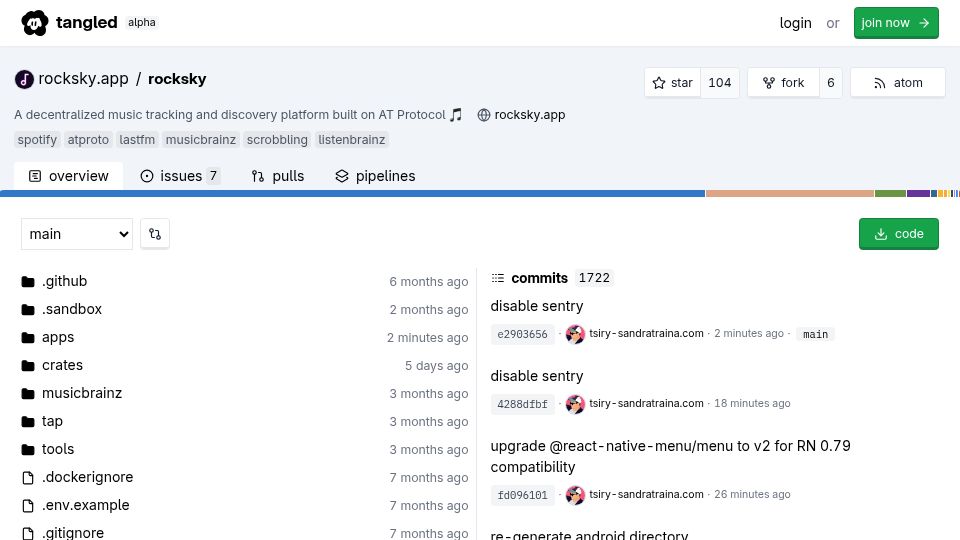
Task: Click the commits heading link
Action: click(539, 279)
